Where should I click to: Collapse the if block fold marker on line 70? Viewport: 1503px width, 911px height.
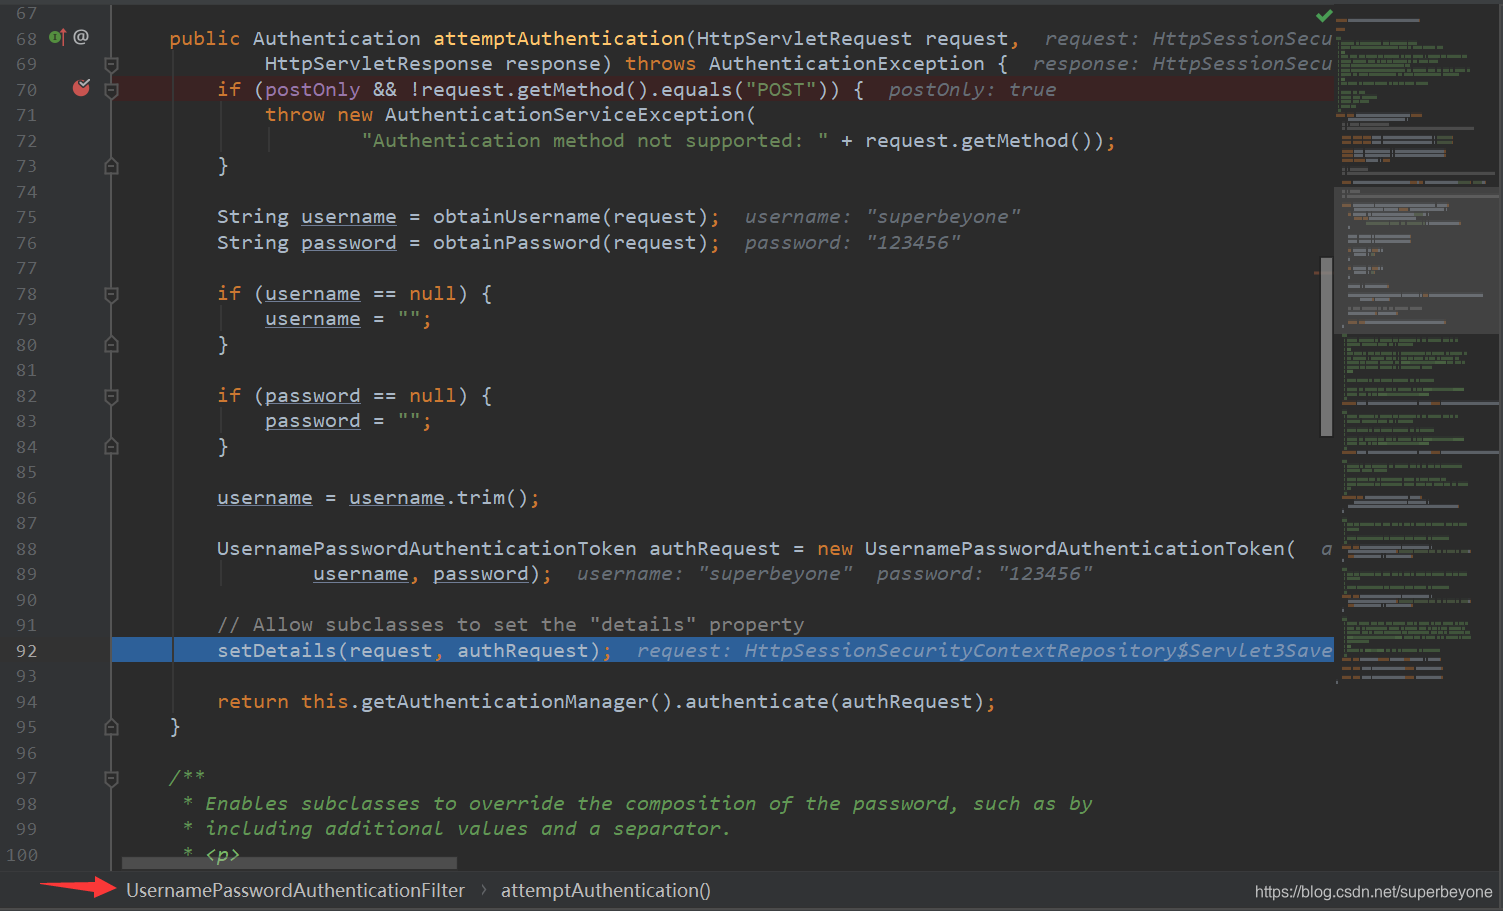(x=112, y=90)
